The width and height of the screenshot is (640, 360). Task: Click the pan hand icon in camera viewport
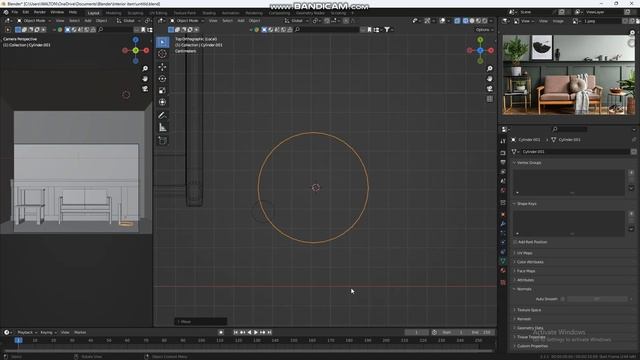click(x=145, y=79)
